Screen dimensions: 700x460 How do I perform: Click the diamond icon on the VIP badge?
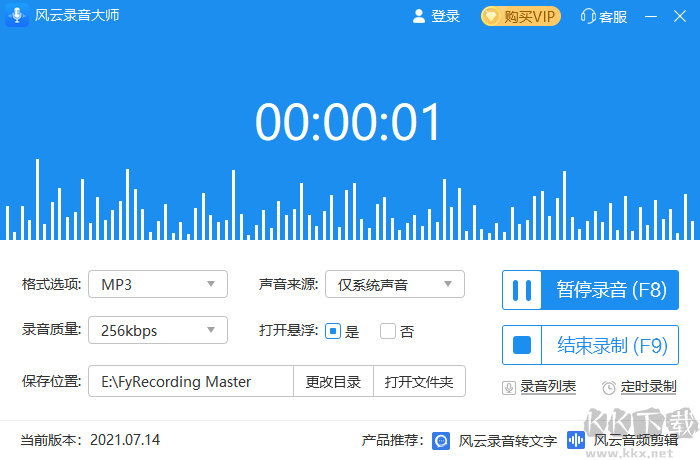(491, 17)
